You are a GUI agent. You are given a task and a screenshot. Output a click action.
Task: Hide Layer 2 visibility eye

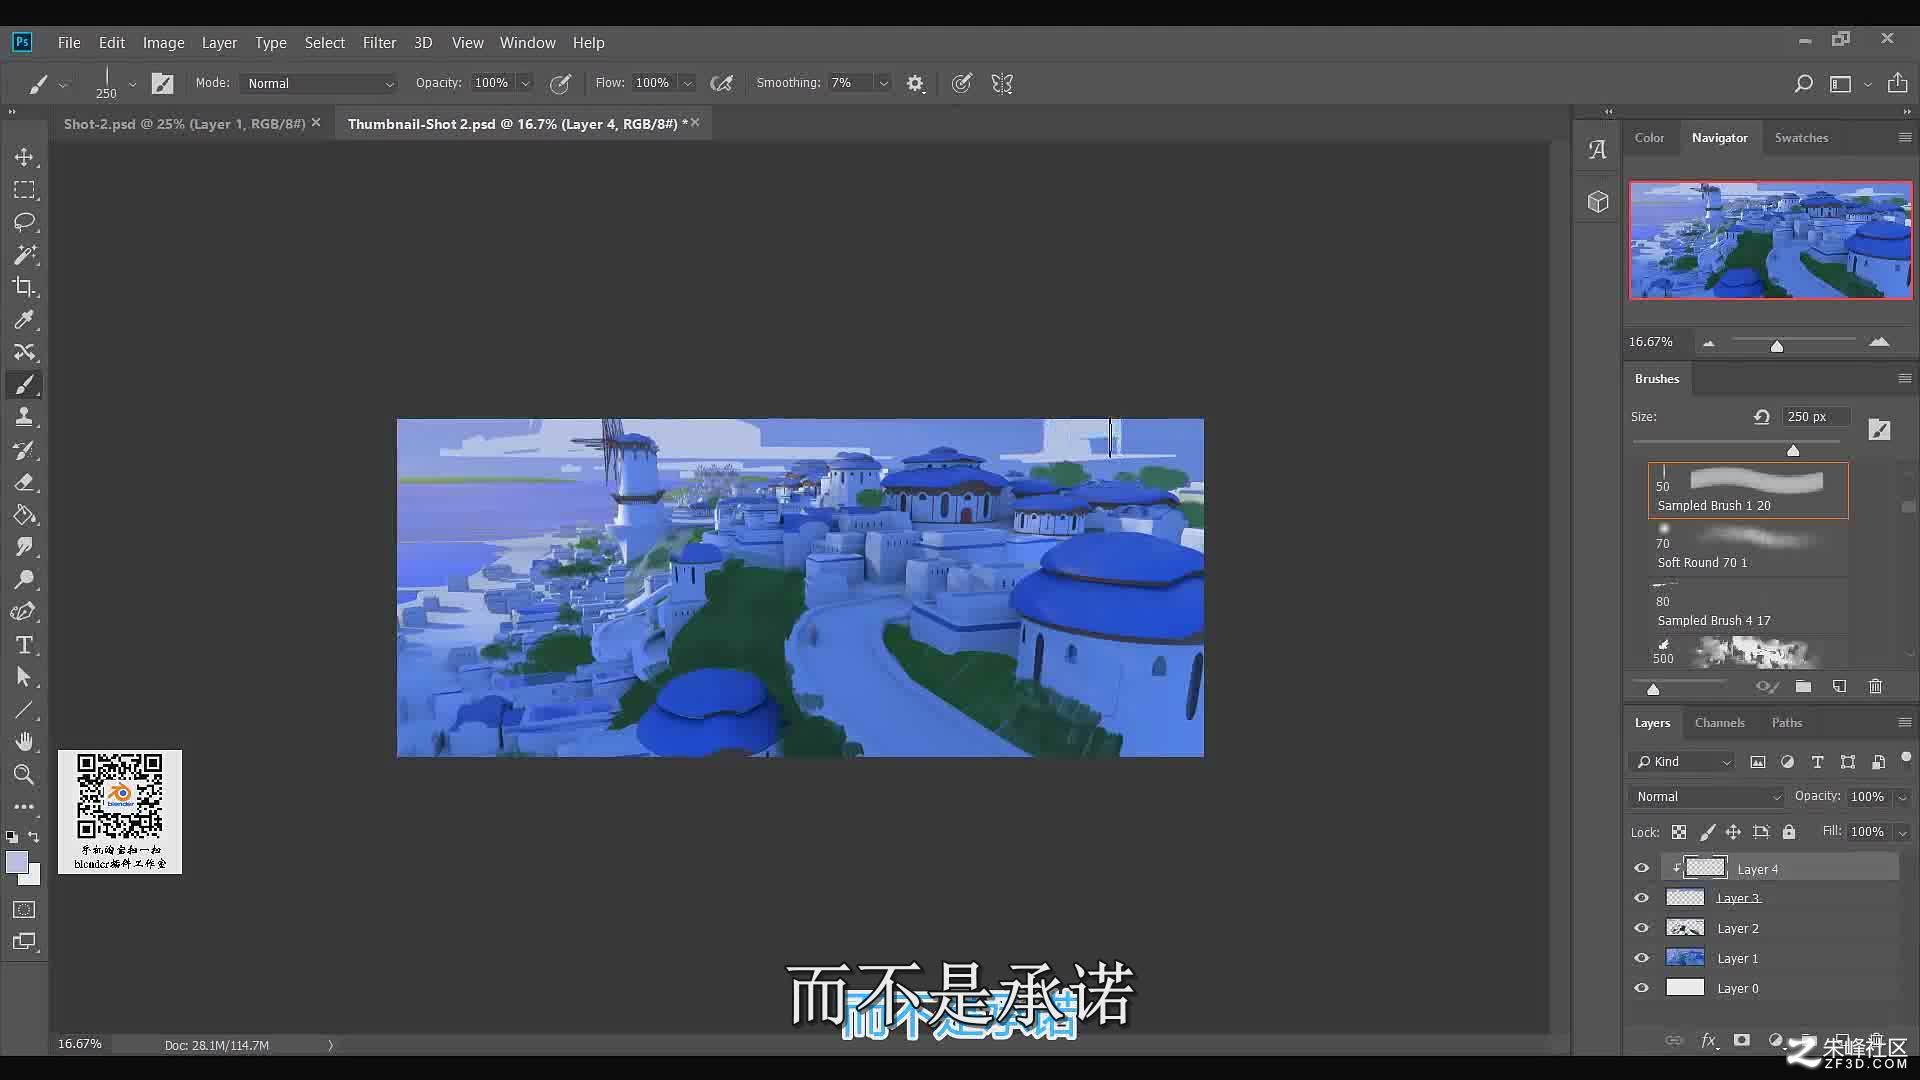coord(1641,928)
